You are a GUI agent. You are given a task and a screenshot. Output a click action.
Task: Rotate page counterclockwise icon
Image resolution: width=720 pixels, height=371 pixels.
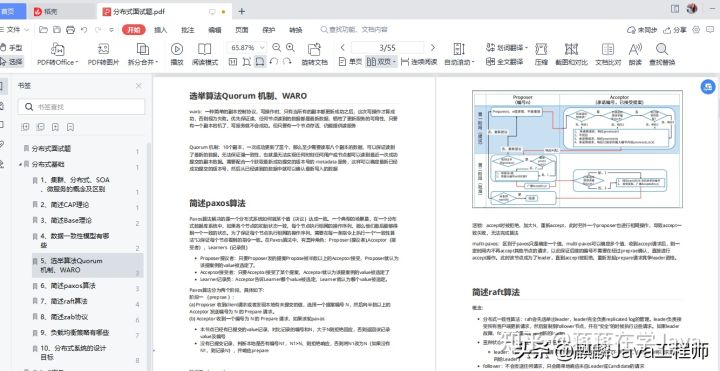click(274, 62)
